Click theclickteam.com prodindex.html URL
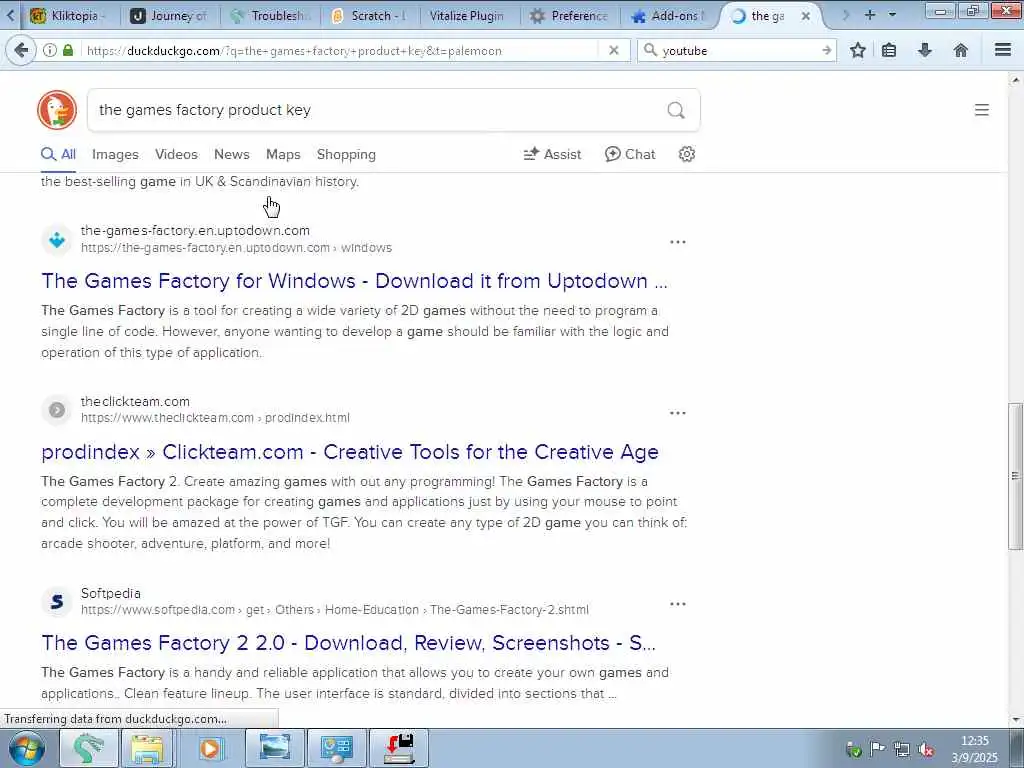Image resolution: width=1024 pixels, height=768 pixels. [216, 417]
